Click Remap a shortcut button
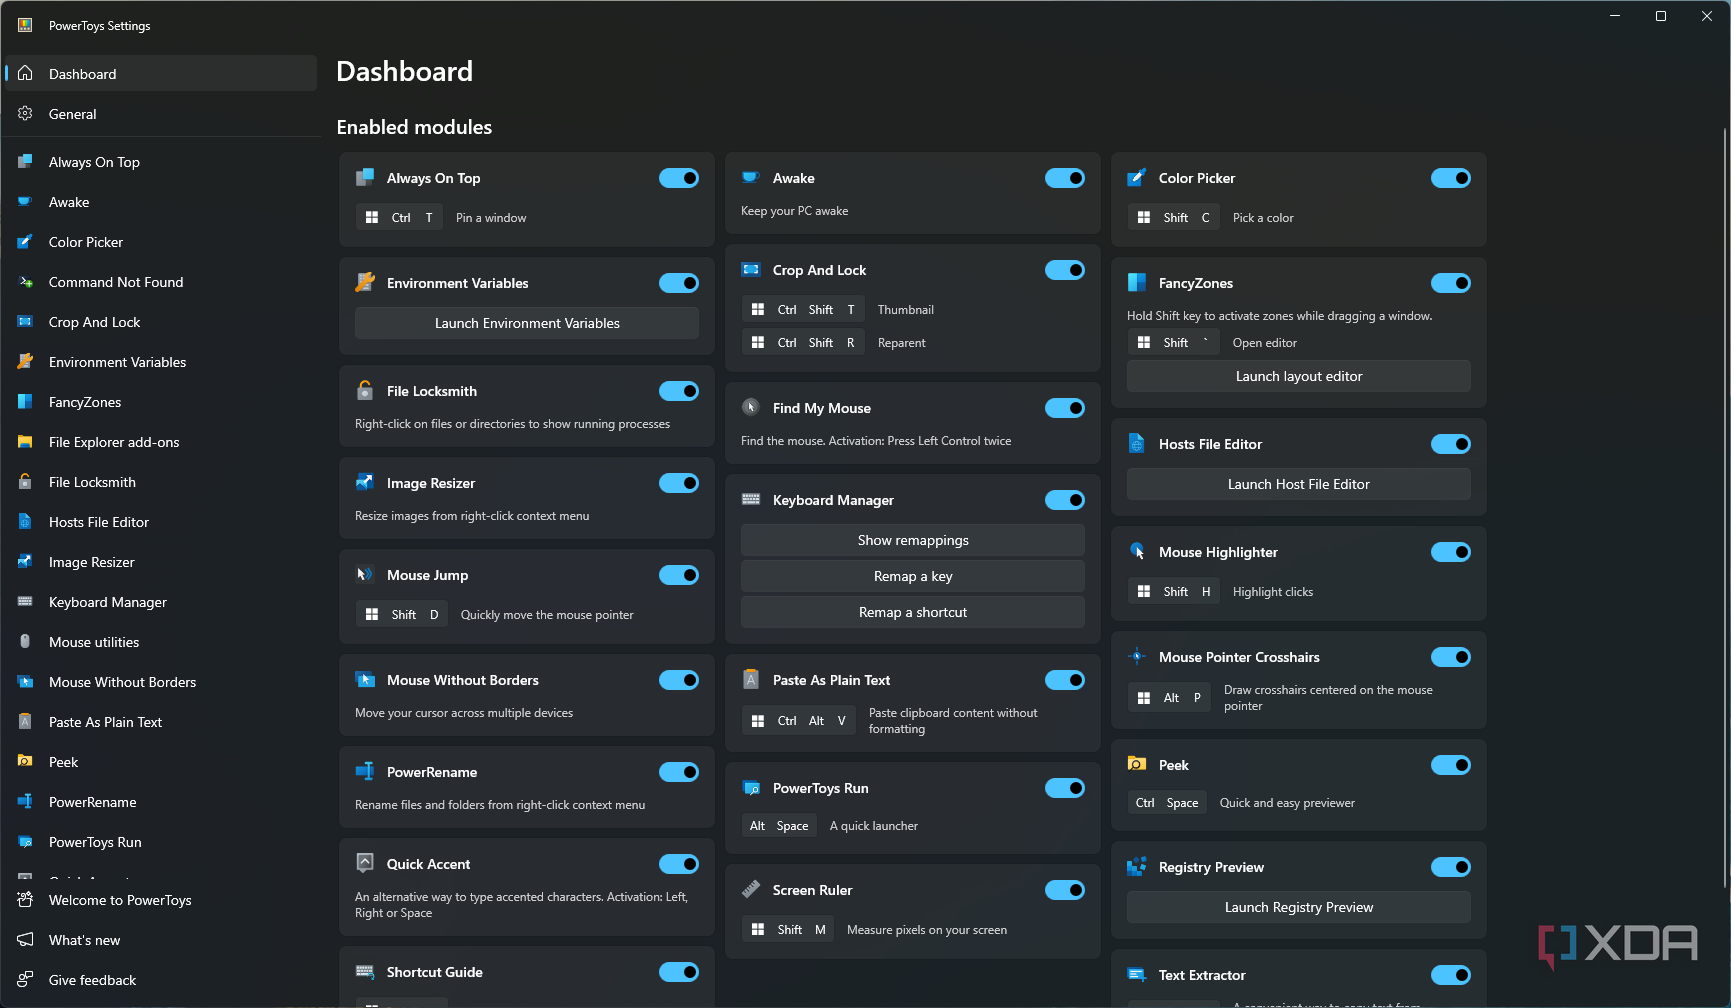Screen dimensions: 1731x1008 tap(913, 612)
